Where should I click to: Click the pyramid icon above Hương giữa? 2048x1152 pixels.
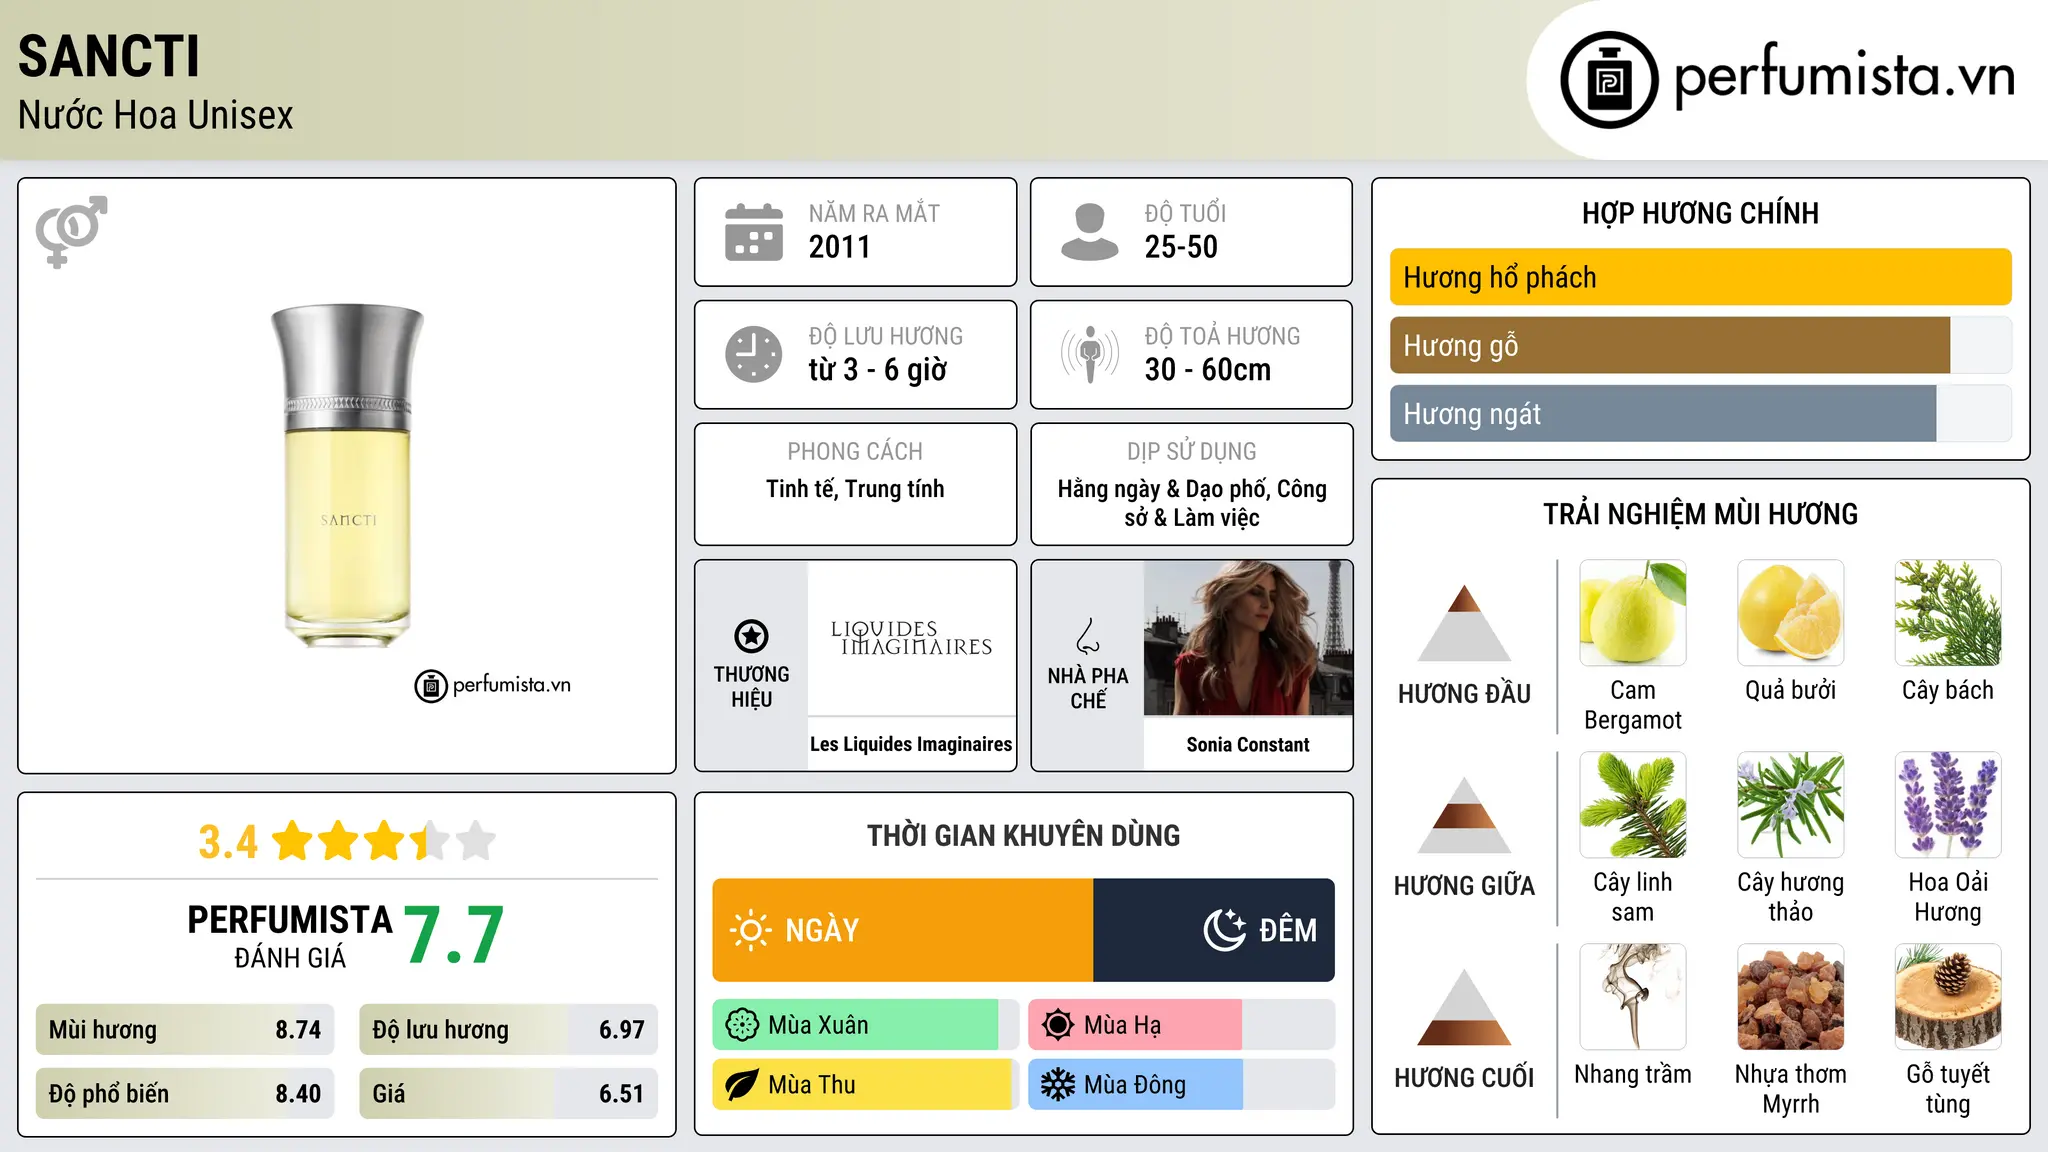pos(1464,815)
